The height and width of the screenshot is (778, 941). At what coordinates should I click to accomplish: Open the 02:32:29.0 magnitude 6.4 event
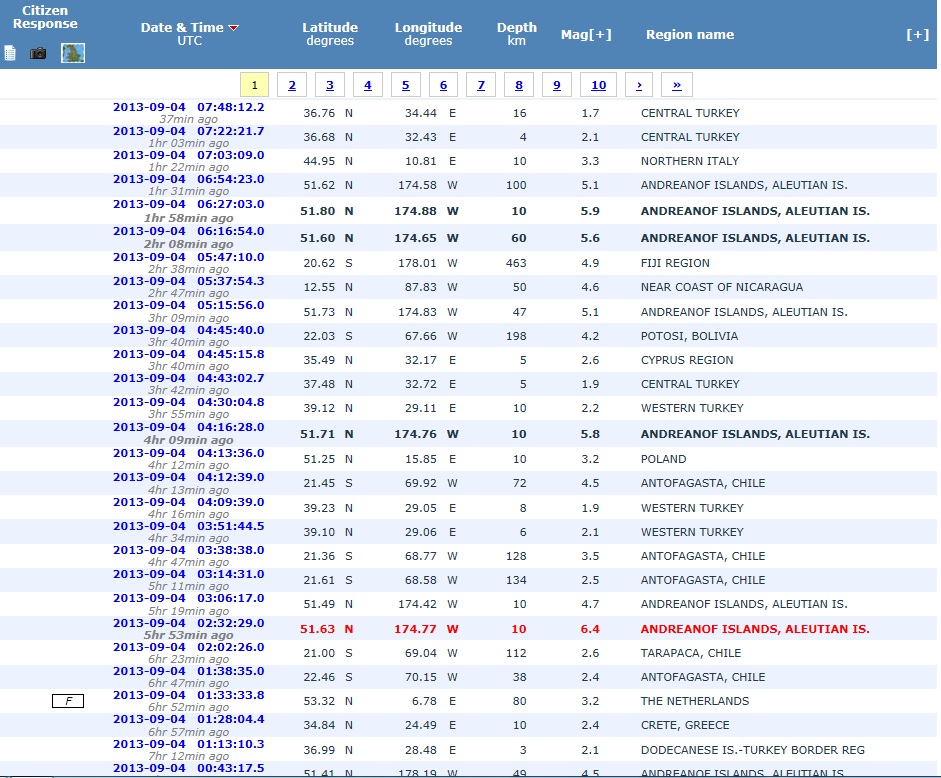click(188, 623)
